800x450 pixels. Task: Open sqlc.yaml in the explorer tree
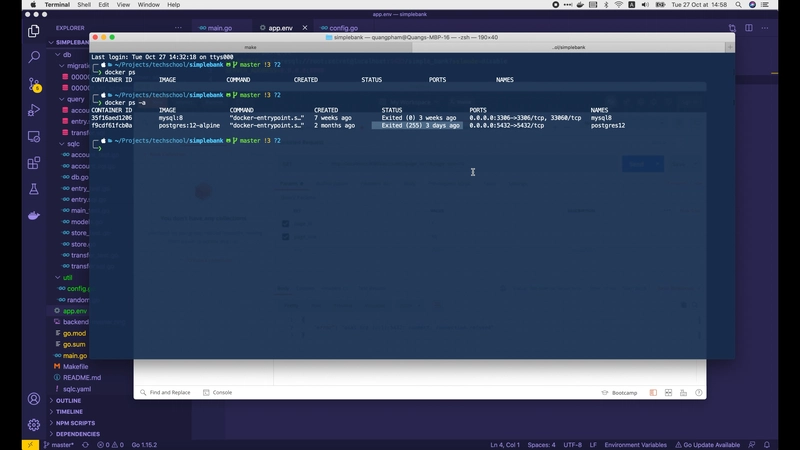click(77, 389)
